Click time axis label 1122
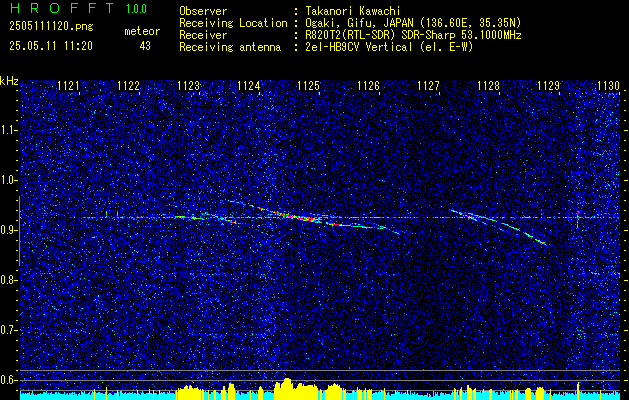The height and width of the screenshot is (400, 629). pos(128,86)
